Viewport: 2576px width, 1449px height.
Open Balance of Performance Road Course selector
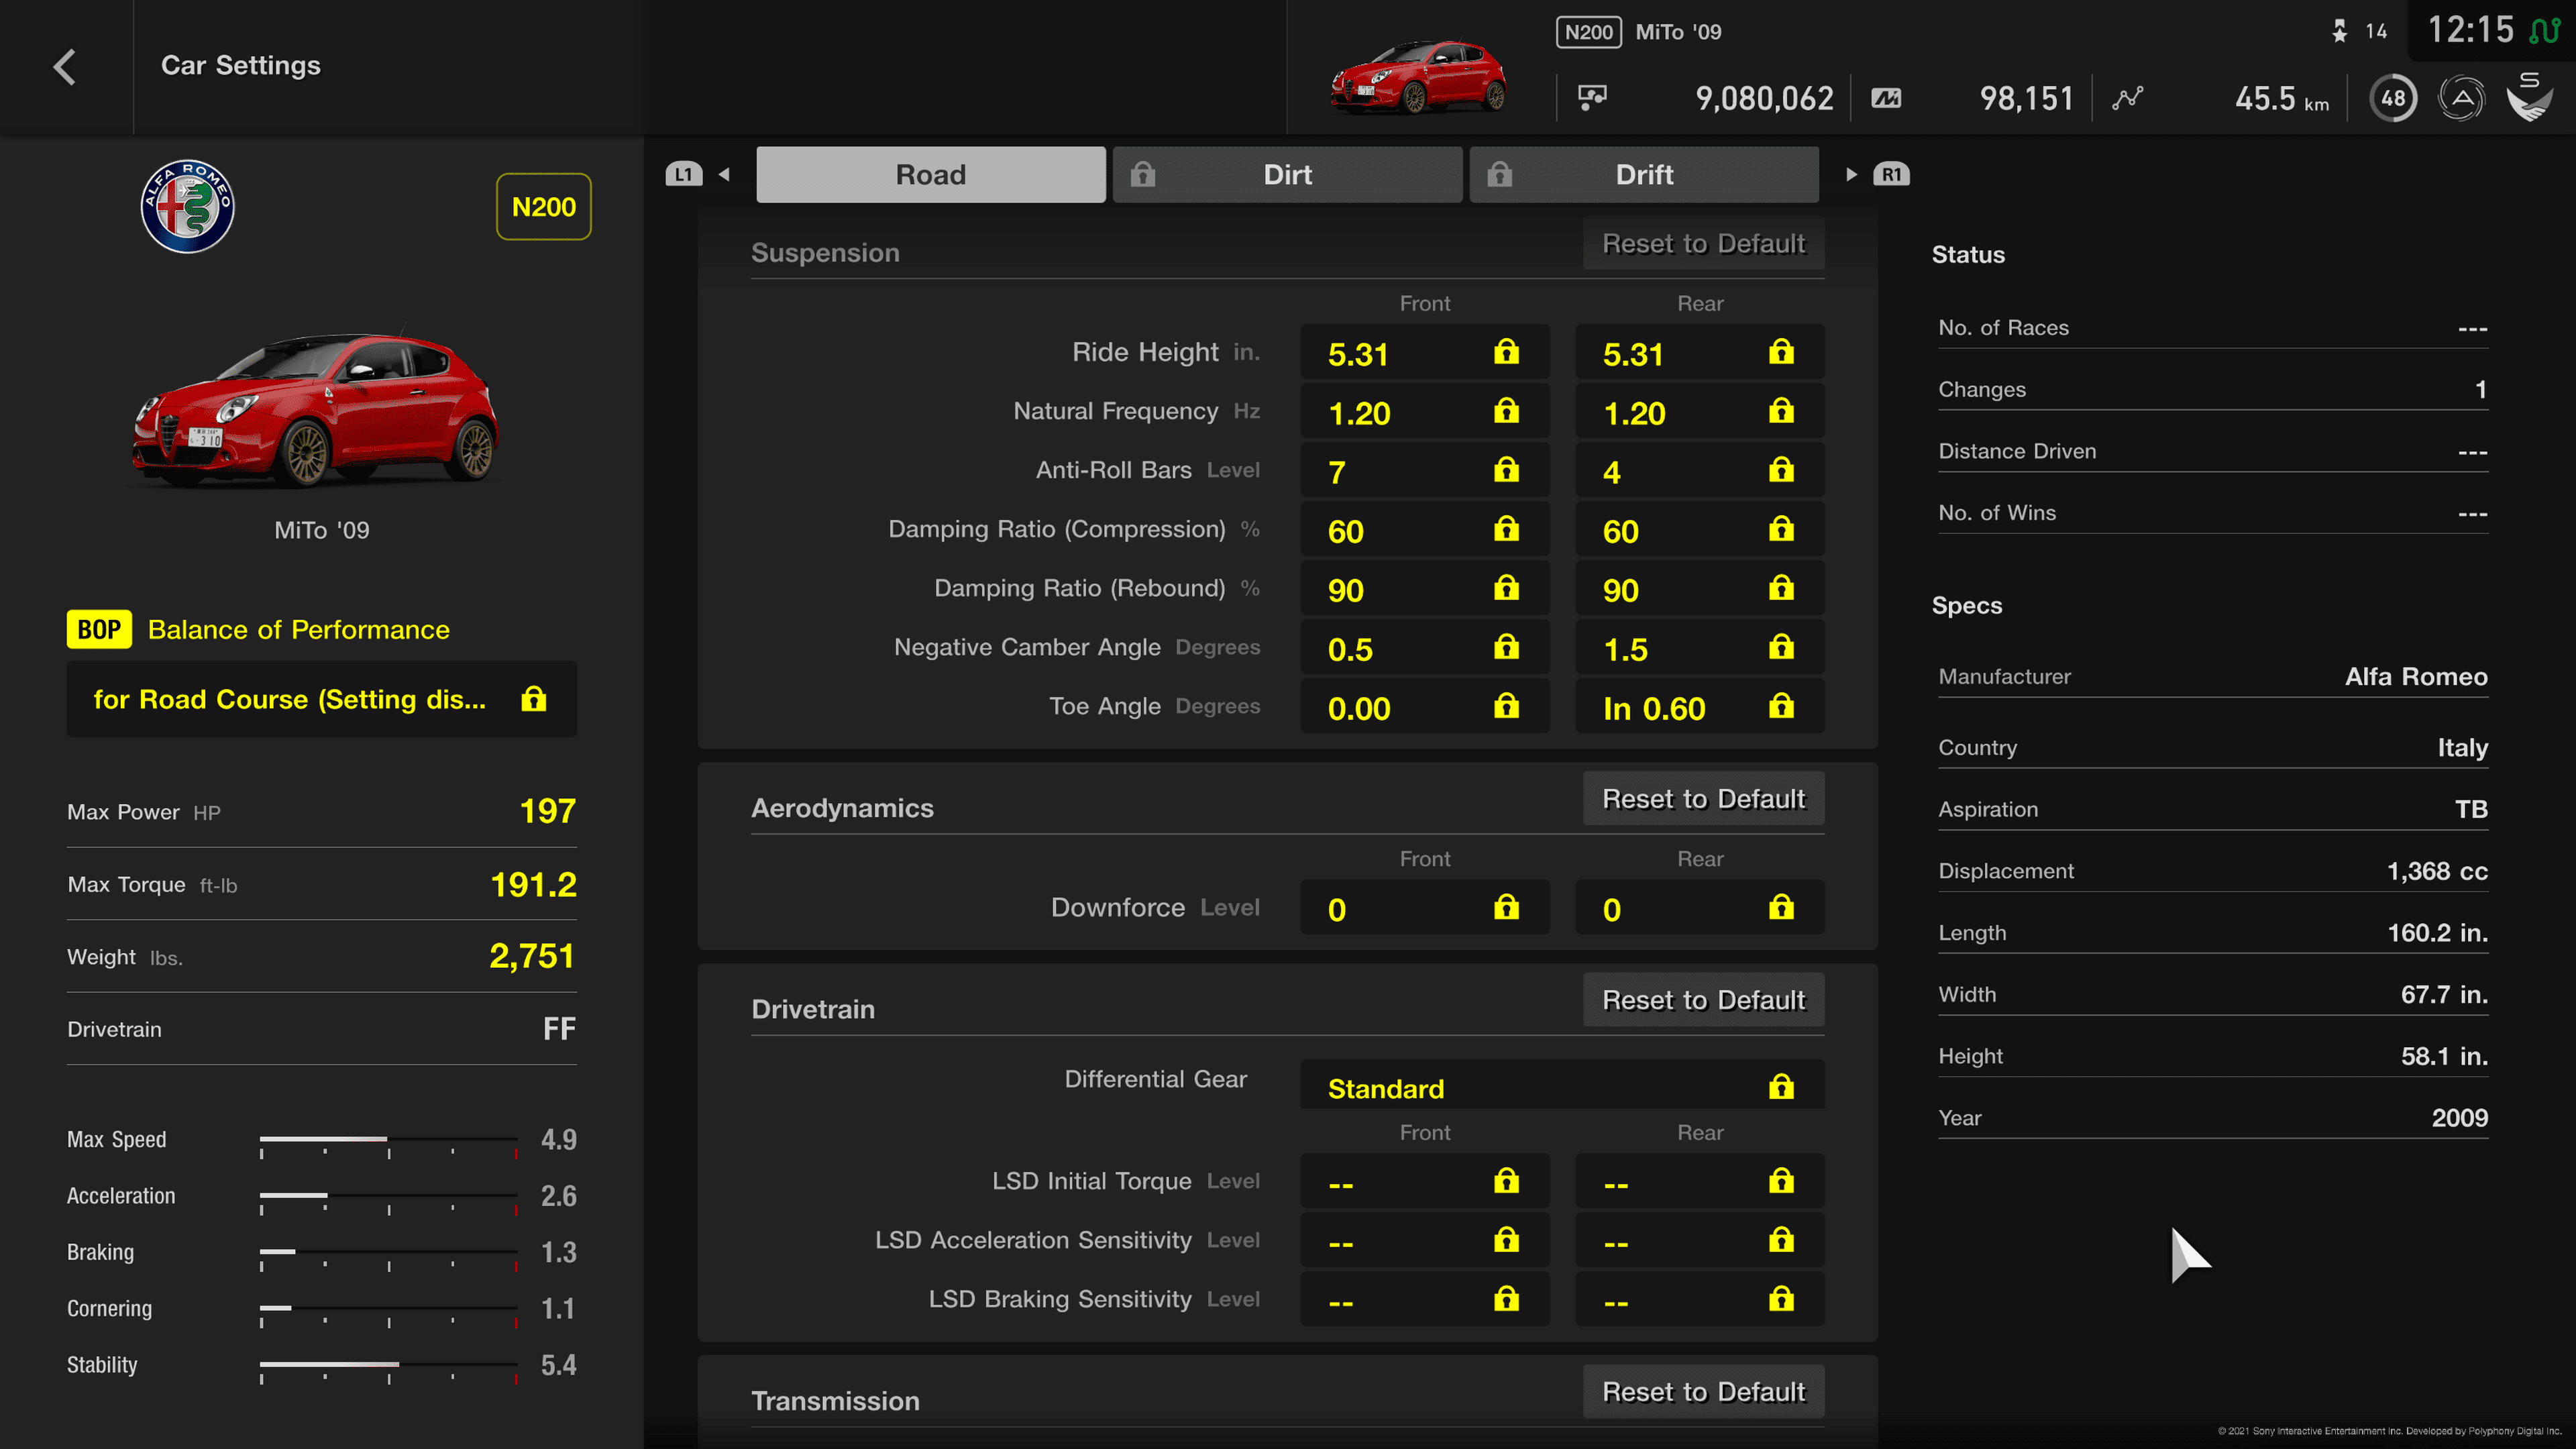click(x=322, y=699)
